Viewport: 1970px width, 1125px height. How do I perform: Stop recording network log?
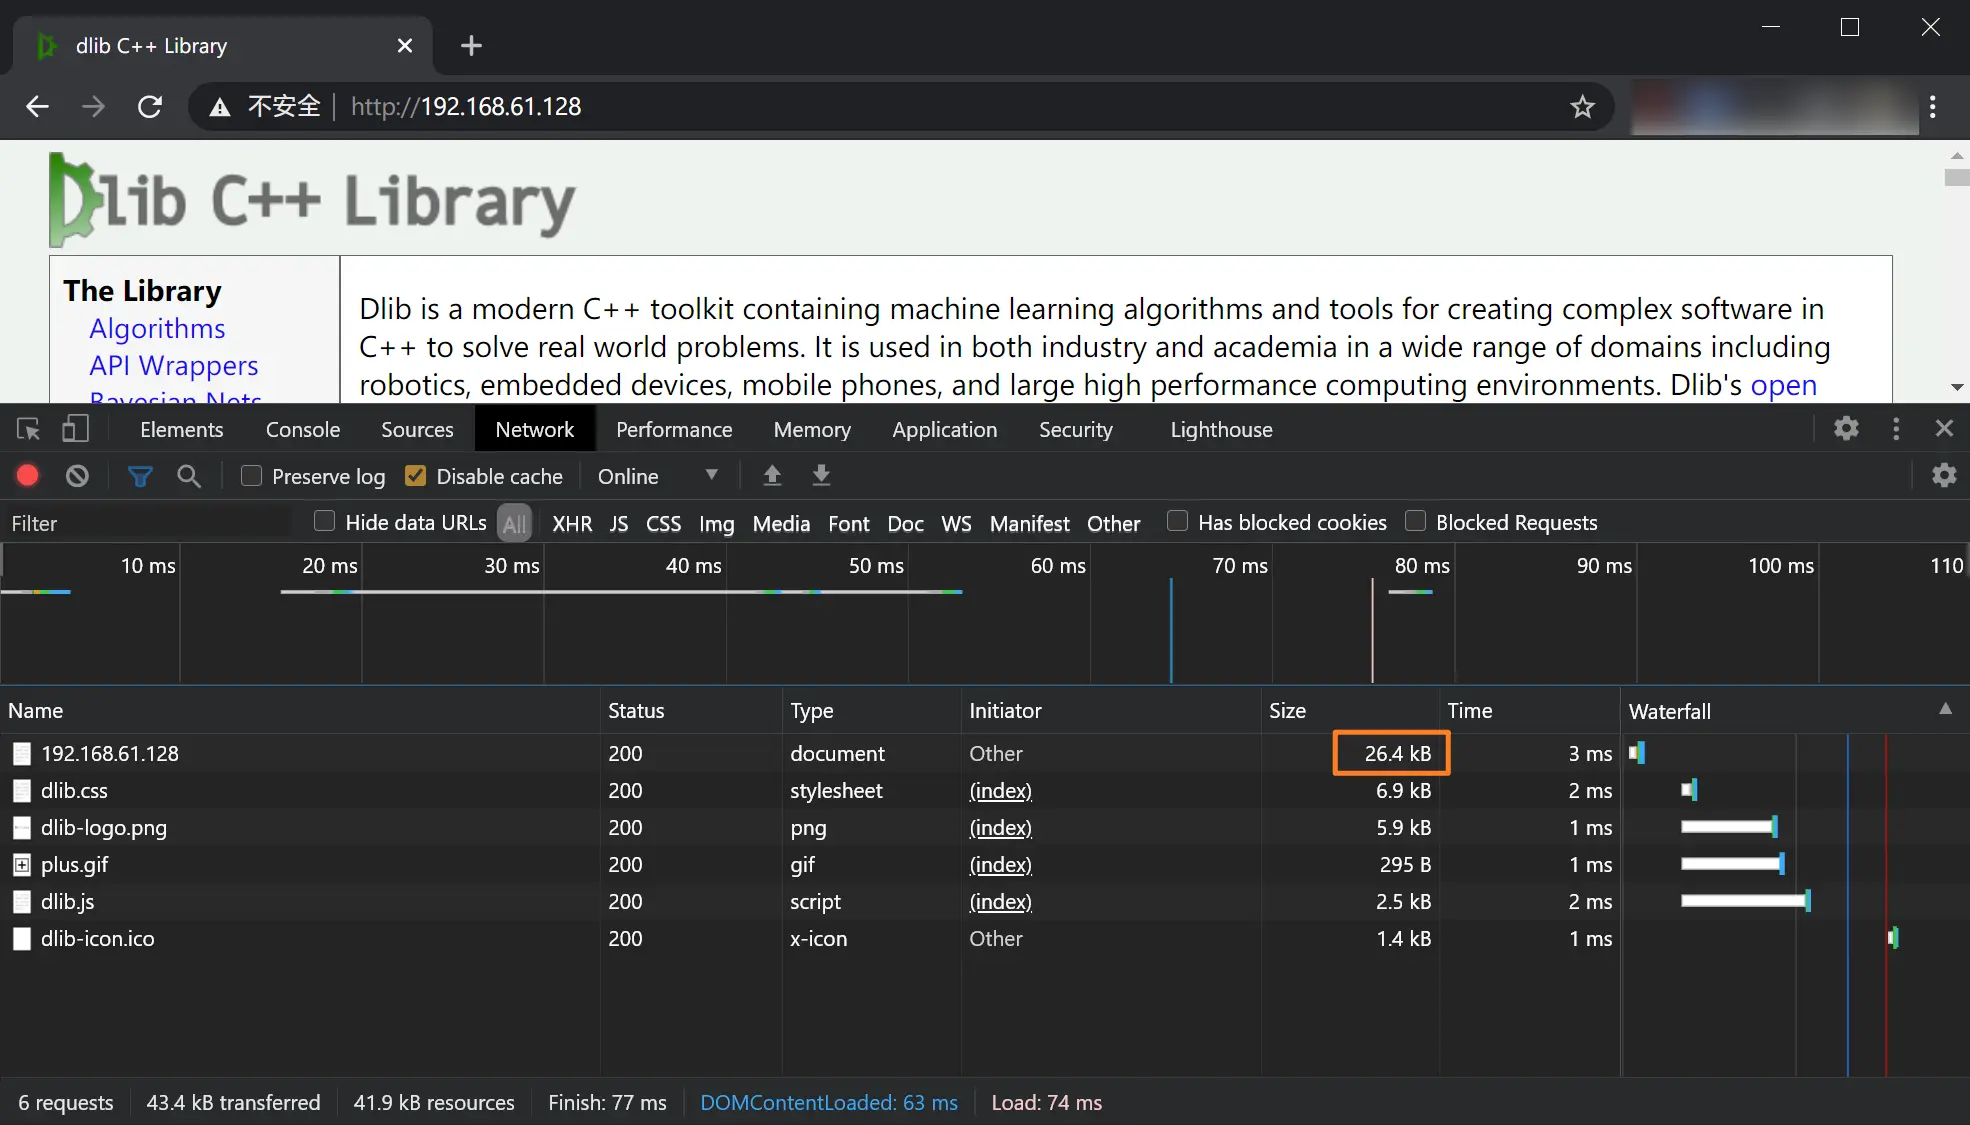[x=28, y=476]
